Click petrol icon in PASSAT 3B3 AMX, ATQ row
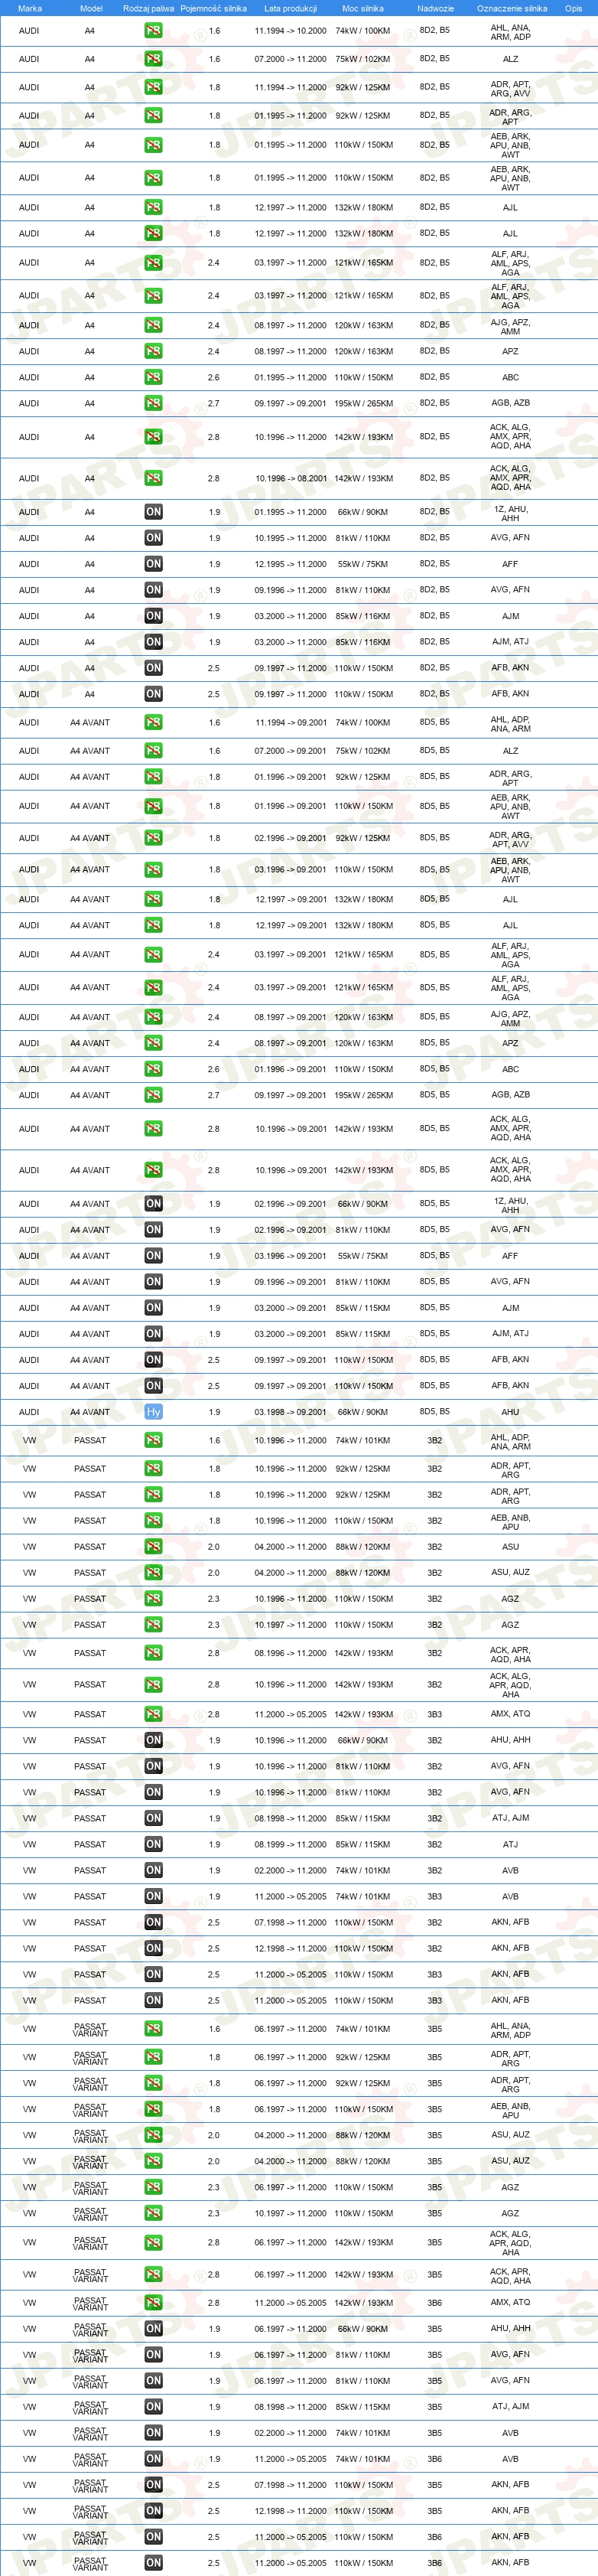The image size is (598, 2576). click(153, 1714)
